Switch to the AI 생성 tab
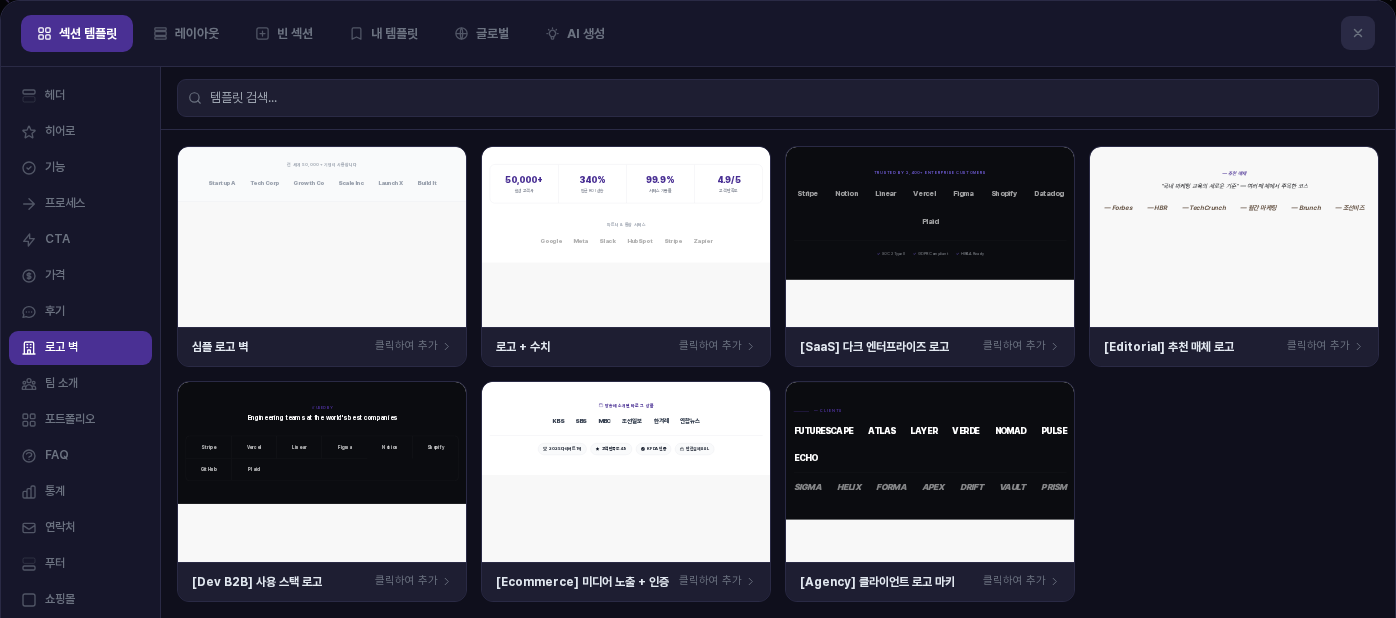 [575, 34]
